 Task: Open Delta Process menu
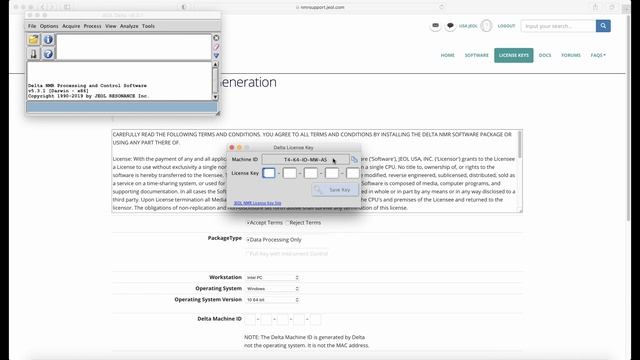(92, 26)
